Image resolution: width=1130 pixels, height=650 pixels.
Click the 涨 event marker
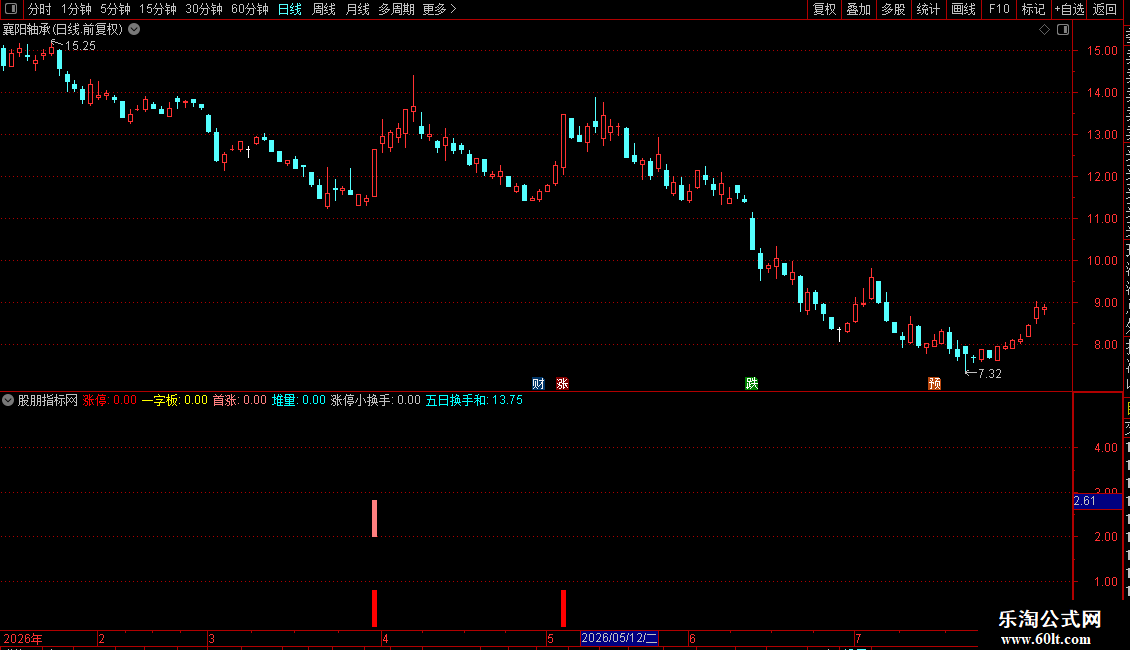562,383
